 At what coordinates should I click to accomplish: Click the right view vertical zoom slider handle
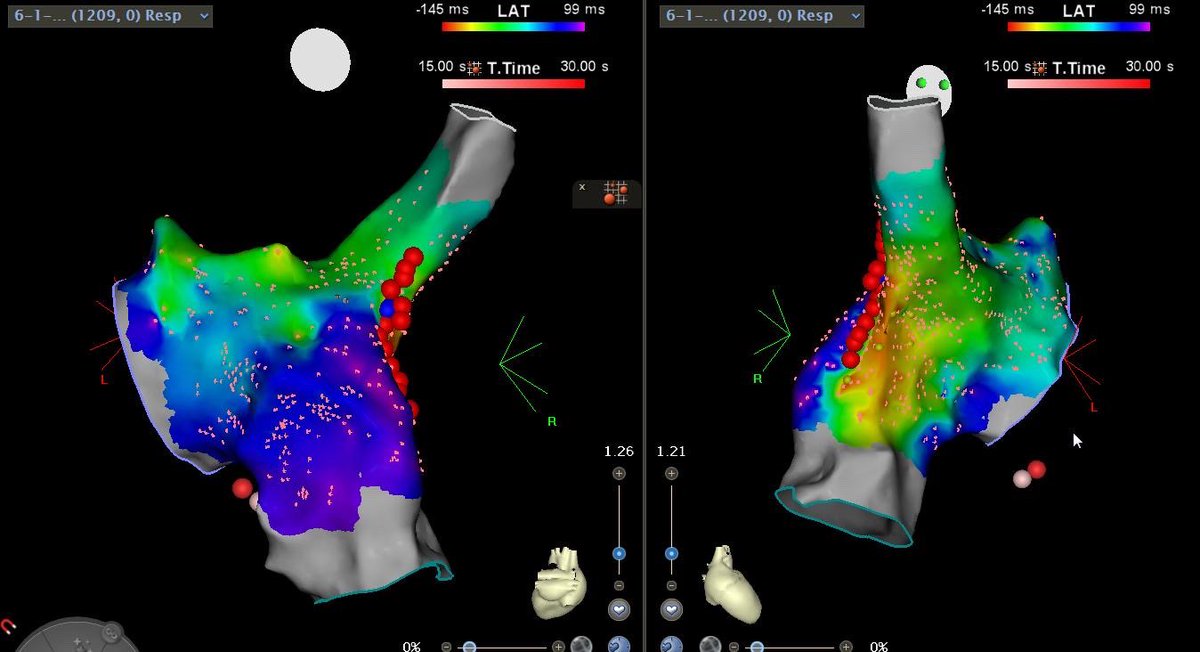(x=671, y=553)
